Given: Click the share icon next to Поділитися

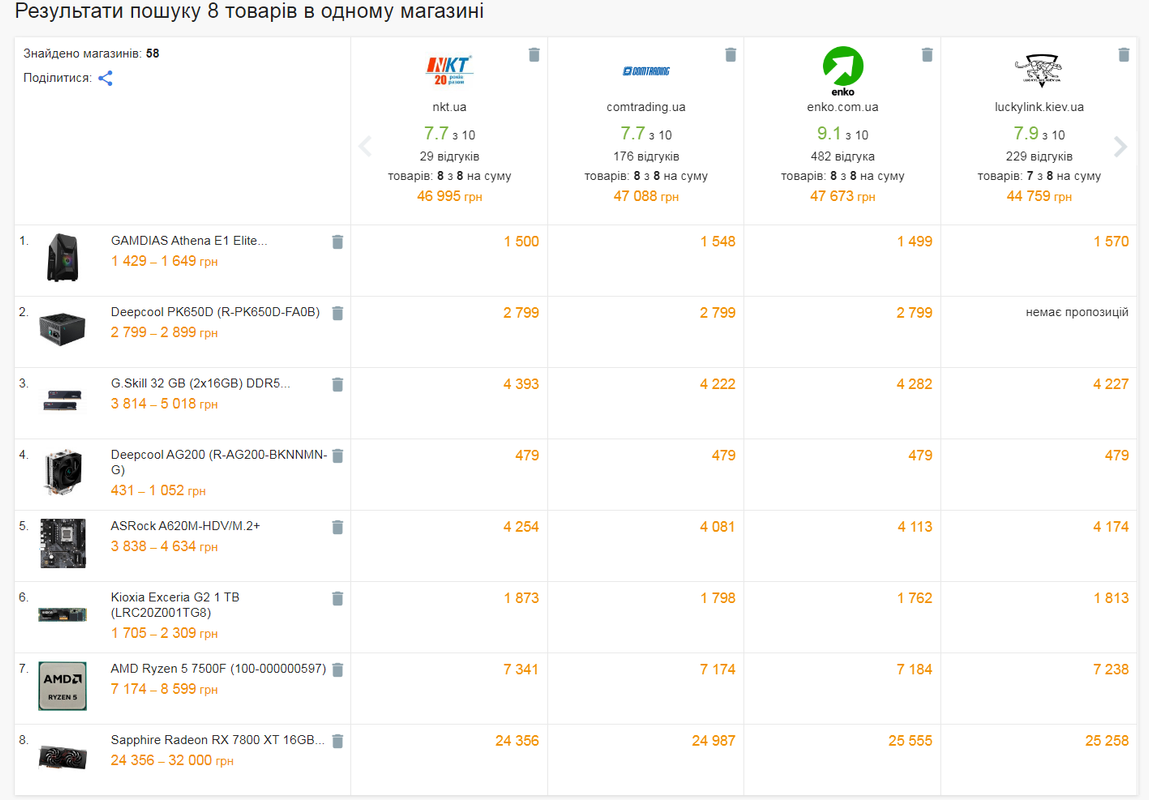Looking at the screenshot, I should pyautogui.click(x=106, y=78).
